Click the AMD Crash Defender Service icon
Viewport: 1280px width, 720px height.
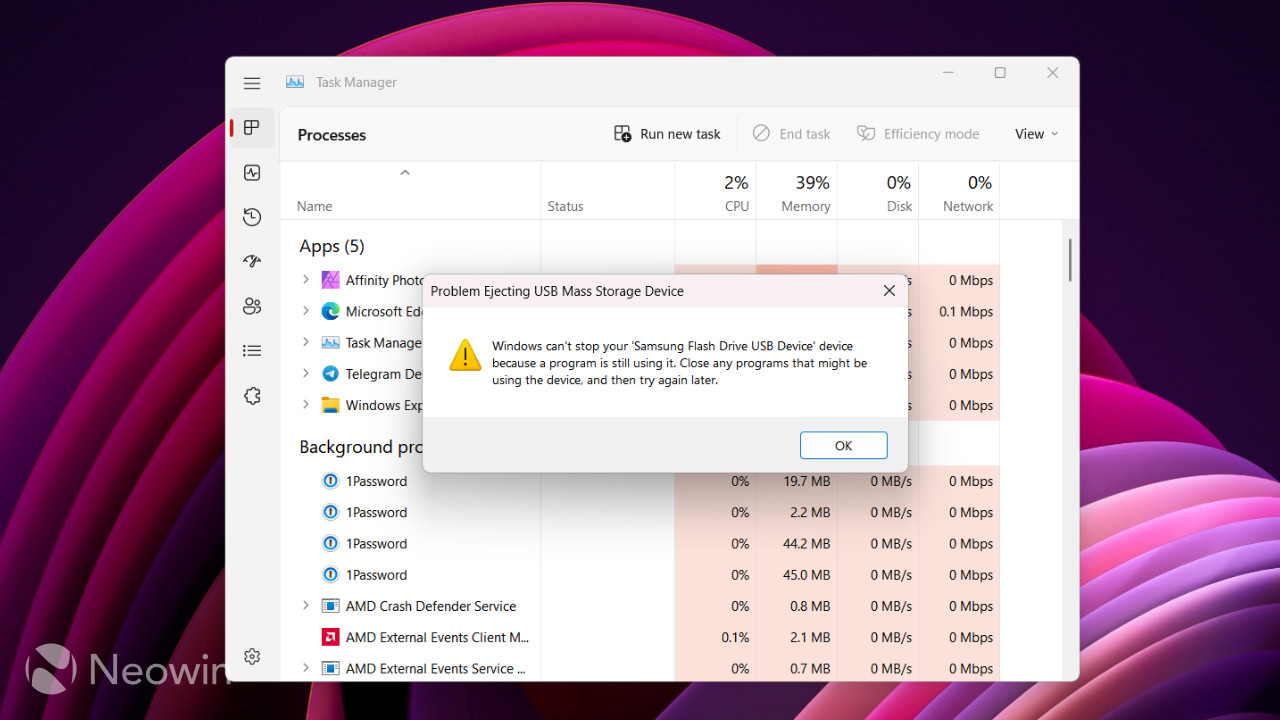pos(330,606)
